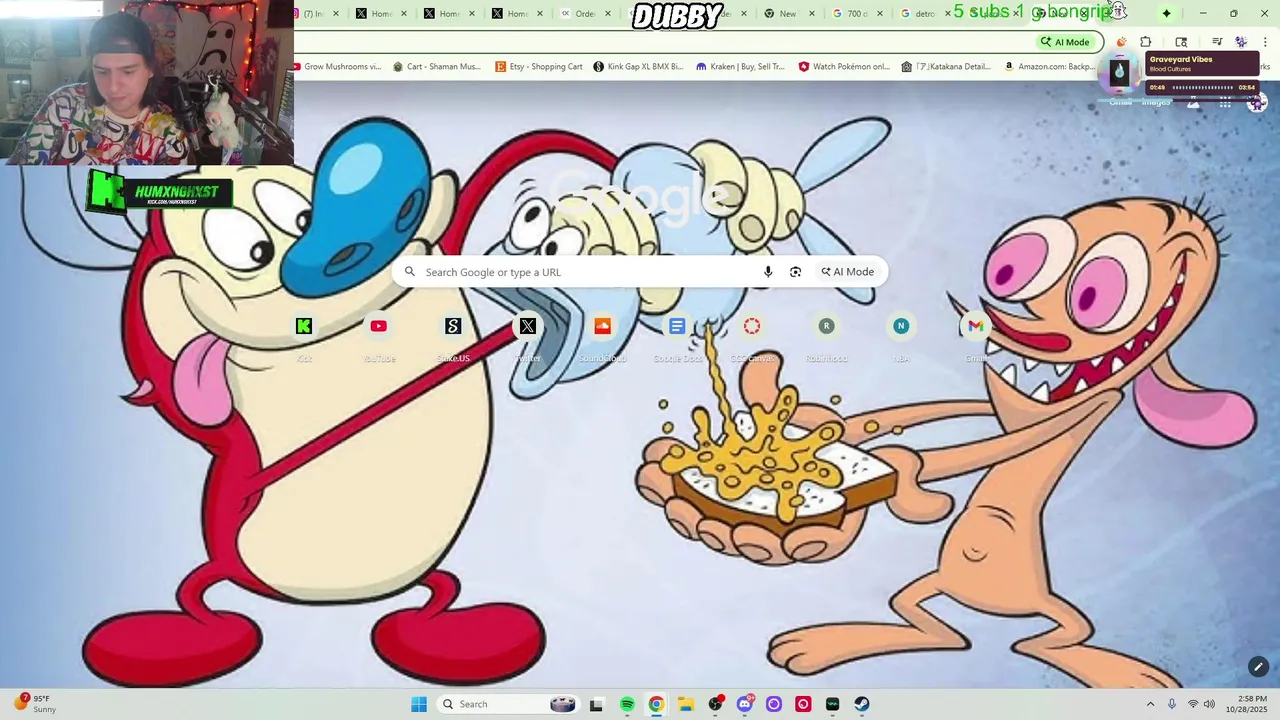Open the GCS Canvas shortcut tile

tap(752, 335)
